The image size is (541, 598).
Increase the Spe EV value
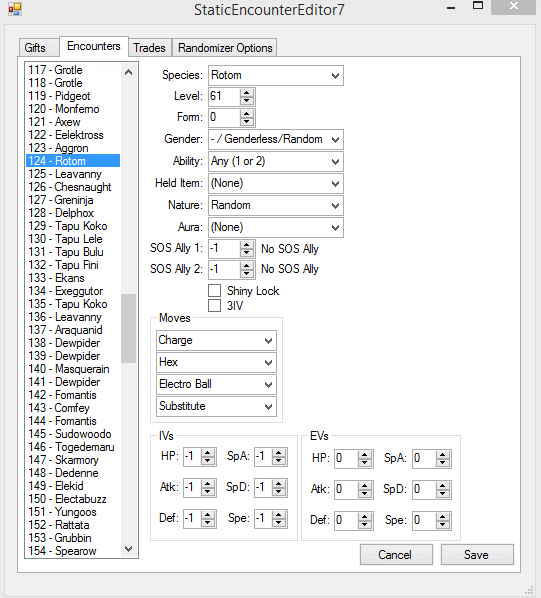click(x=443, y=517)
